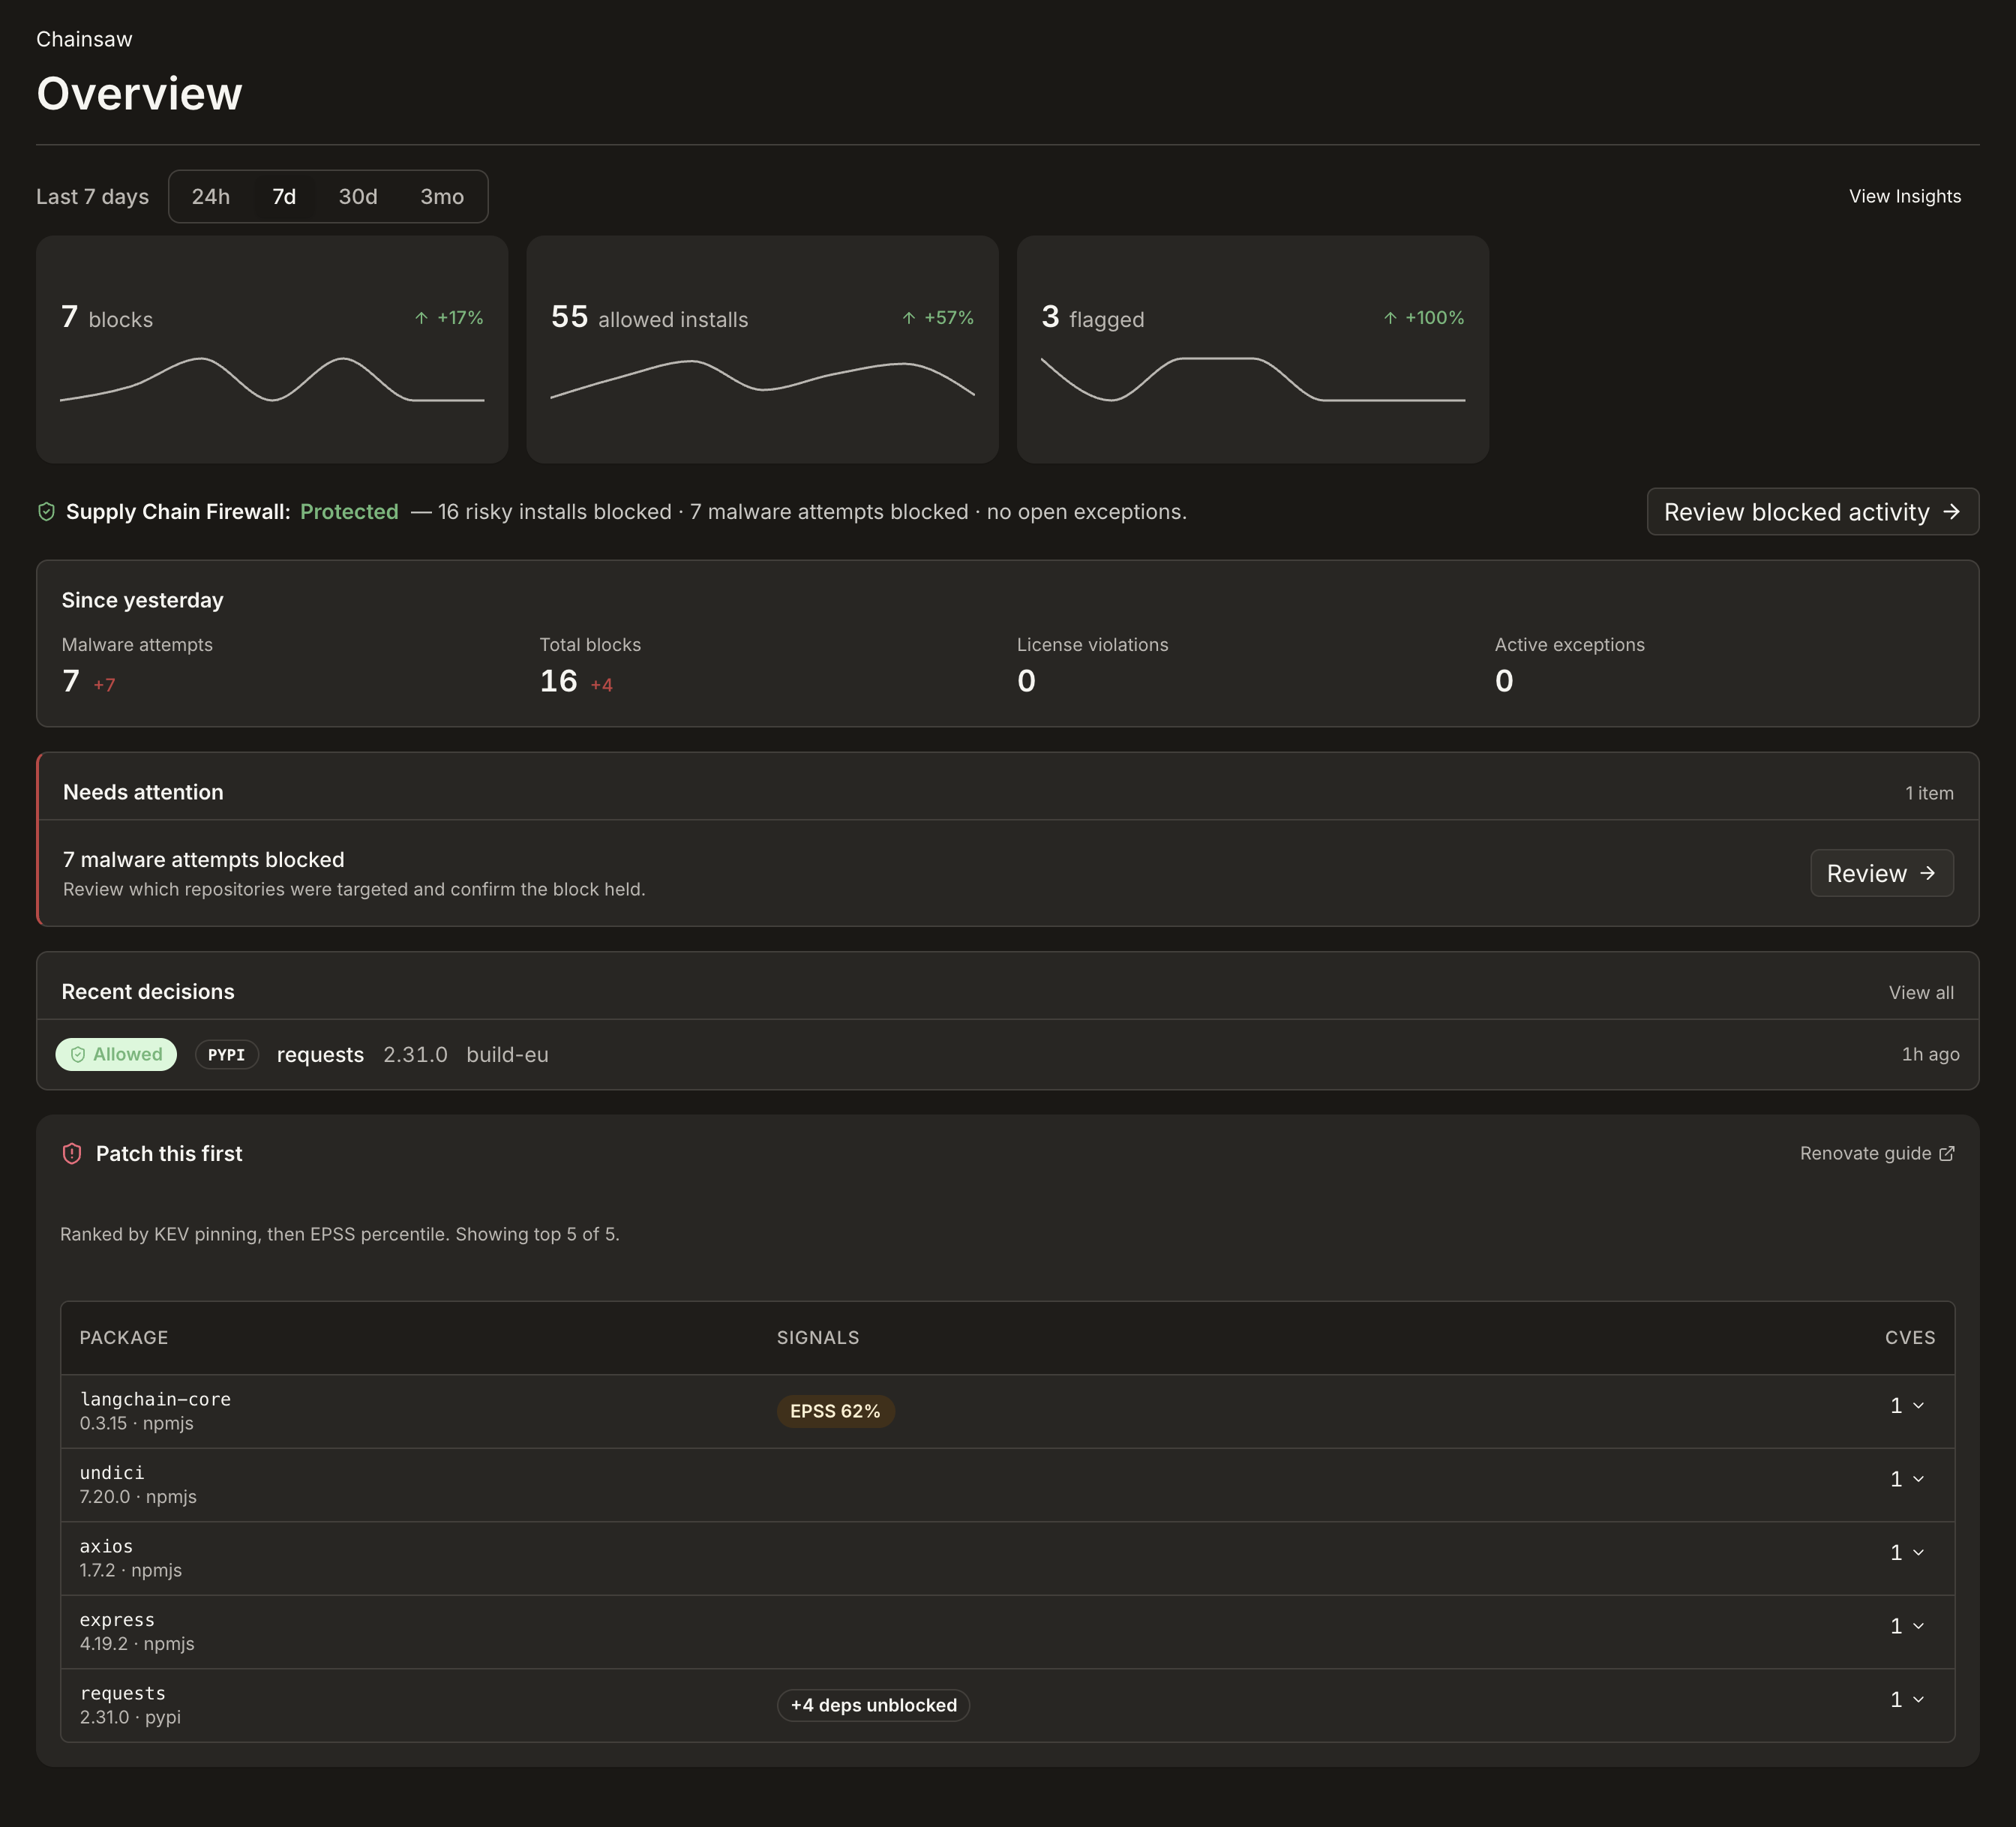The image size is (2016, 1827).
Task: Click the SIGNALS column header
Action: click(818, 1338)
